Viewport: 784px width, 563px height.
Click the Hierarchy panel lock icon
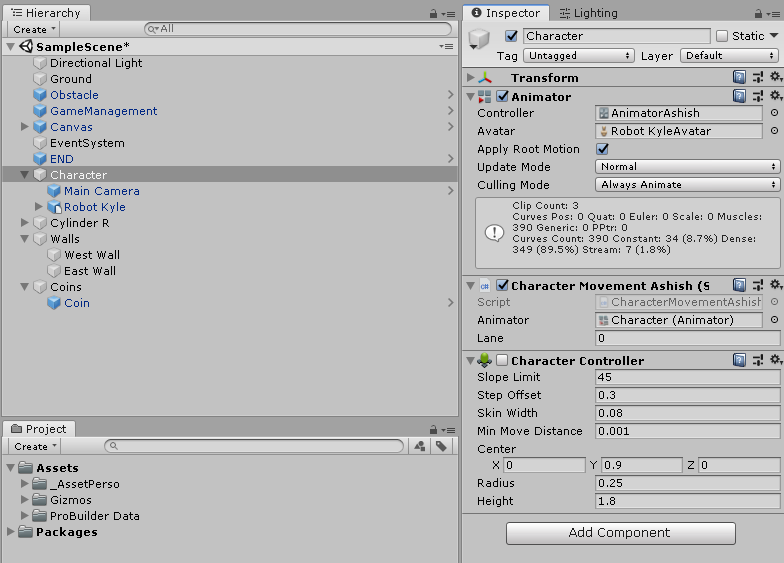434,14
